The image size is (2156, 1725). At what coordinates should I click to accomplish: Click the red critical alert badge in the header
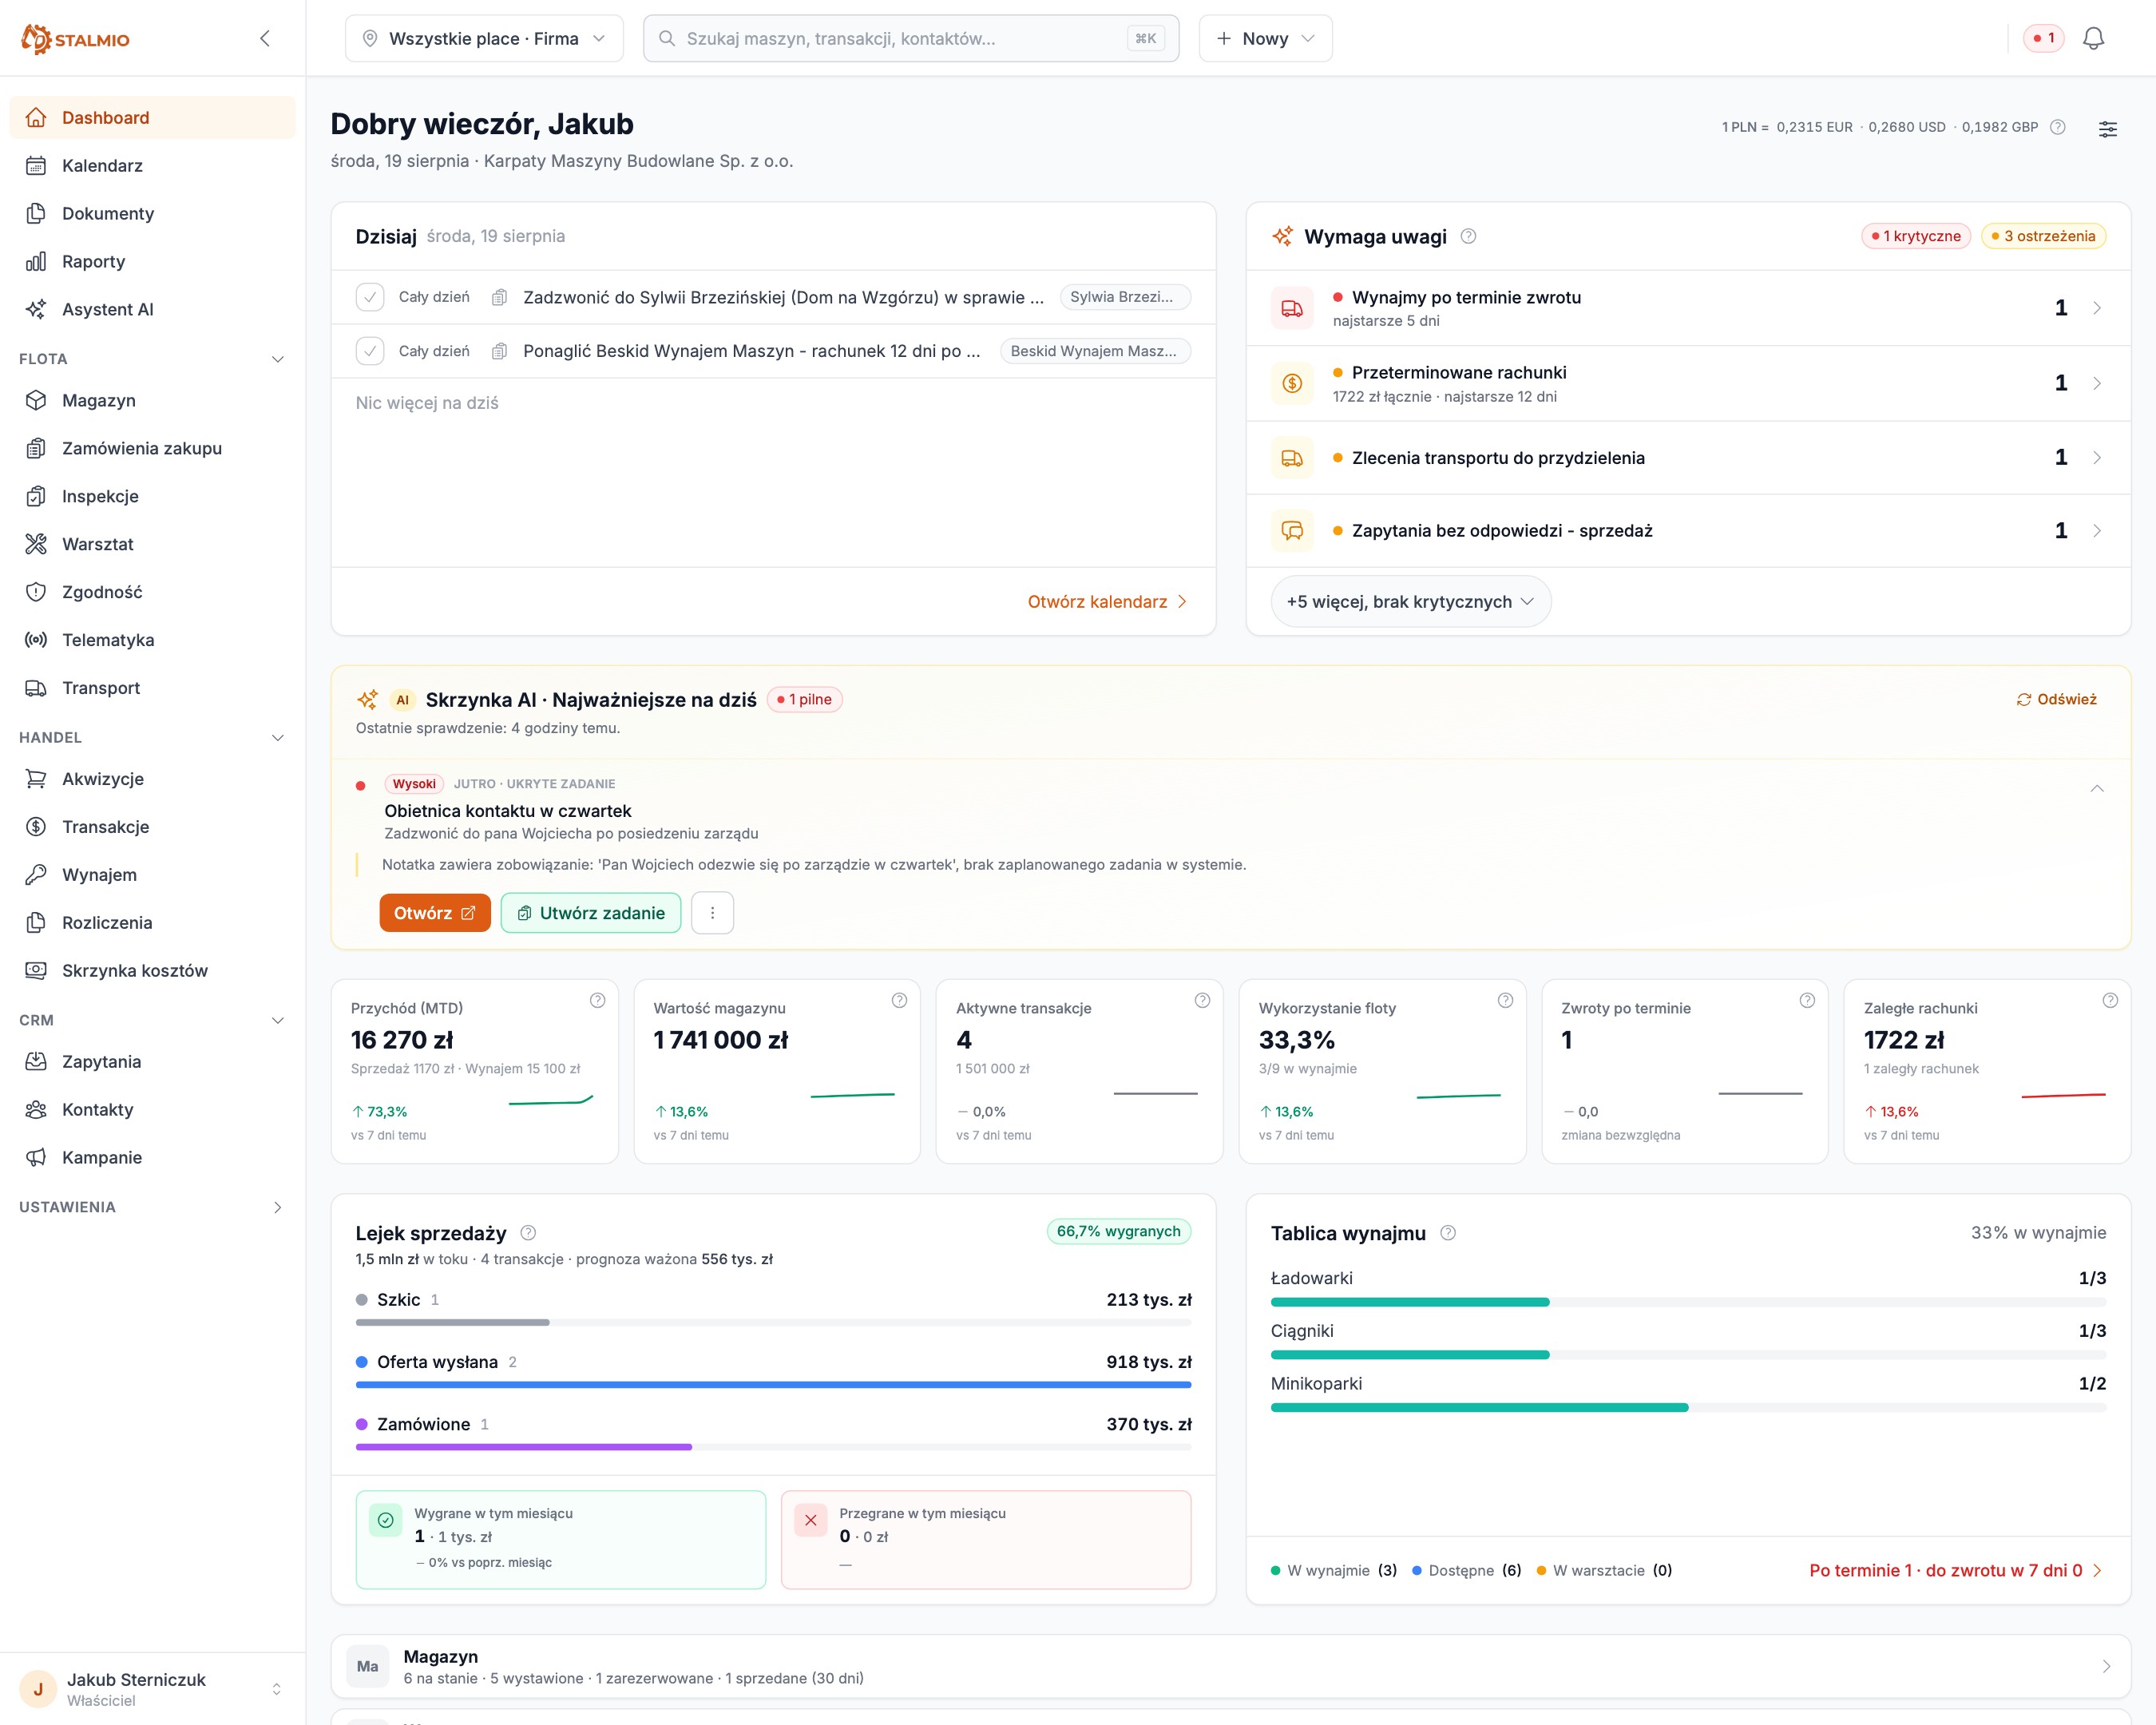pyautogui.click(x=2043, y=38)
